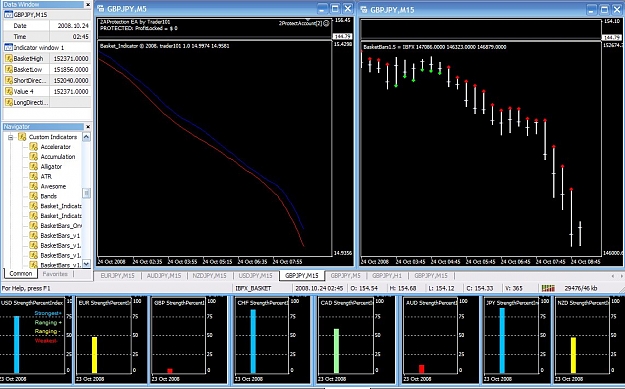
Task: Click the connection status bars icon
Action: point(548,288)
